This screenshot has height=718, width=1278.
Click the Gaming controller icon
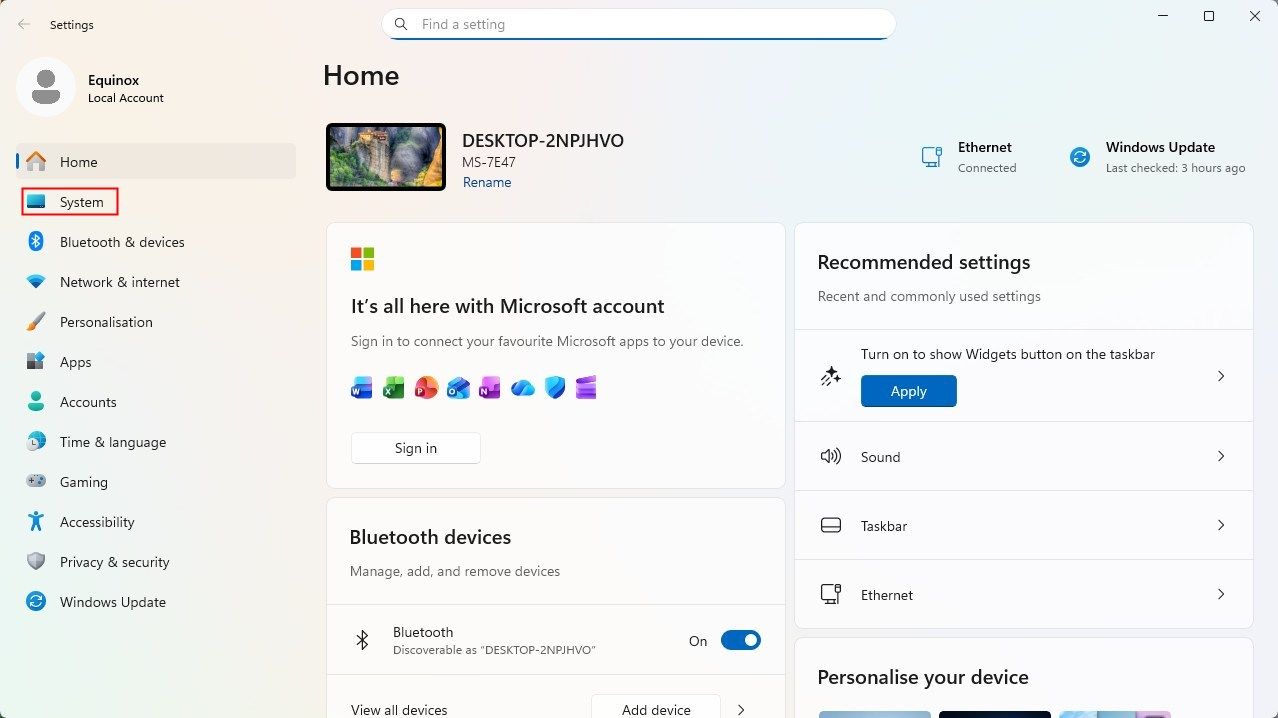pyautogui.click(x=36, y=482)
